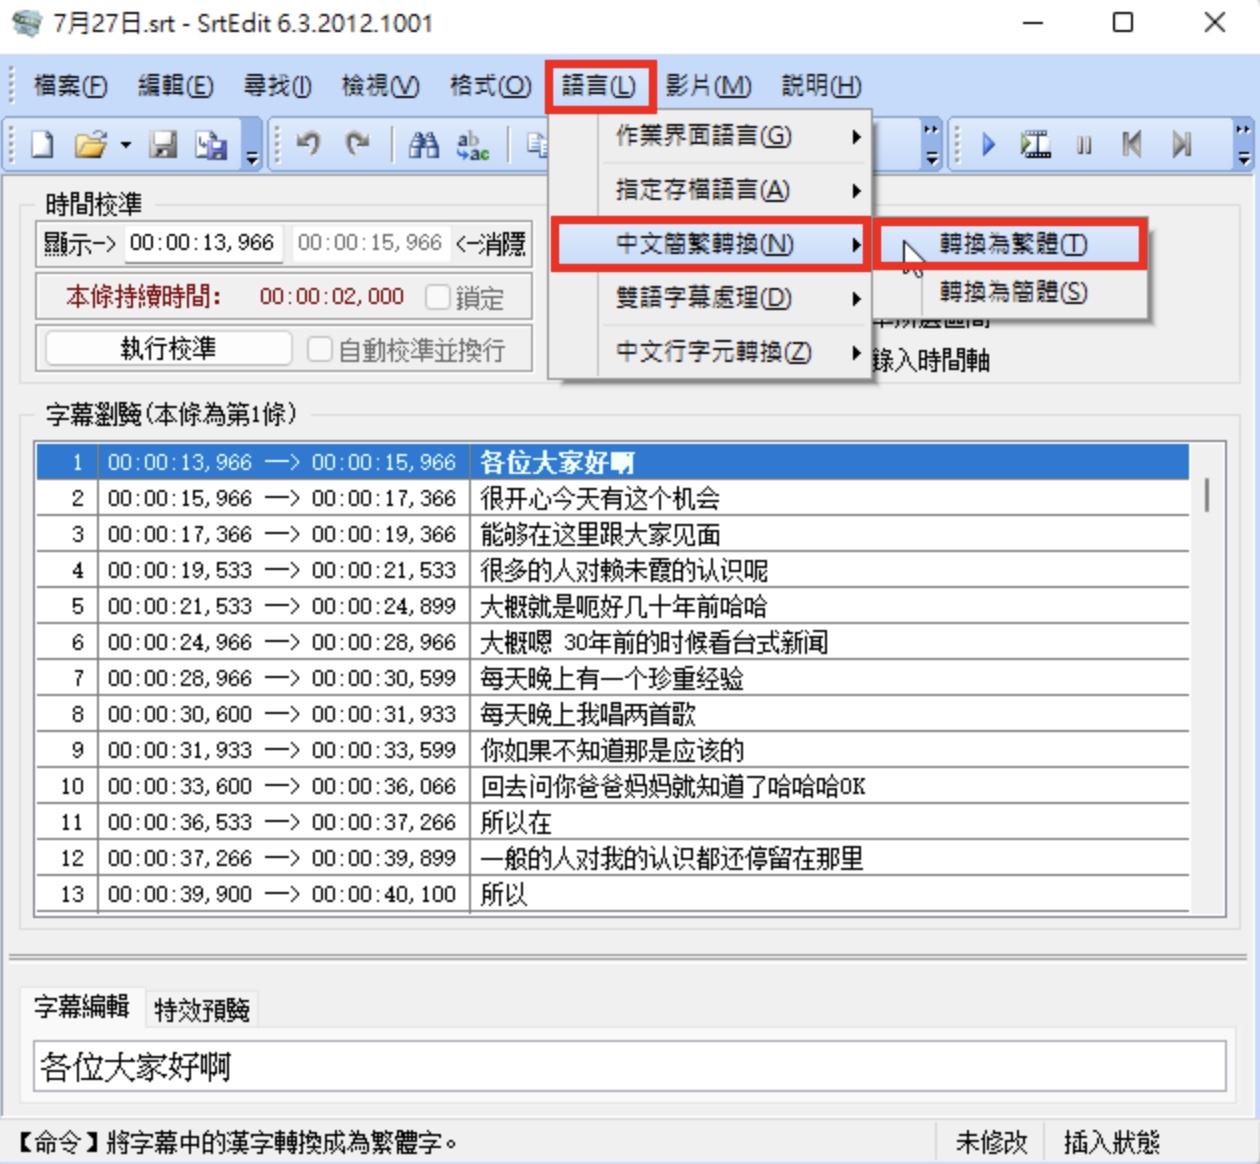Click the Play video button

pos(988,146)
